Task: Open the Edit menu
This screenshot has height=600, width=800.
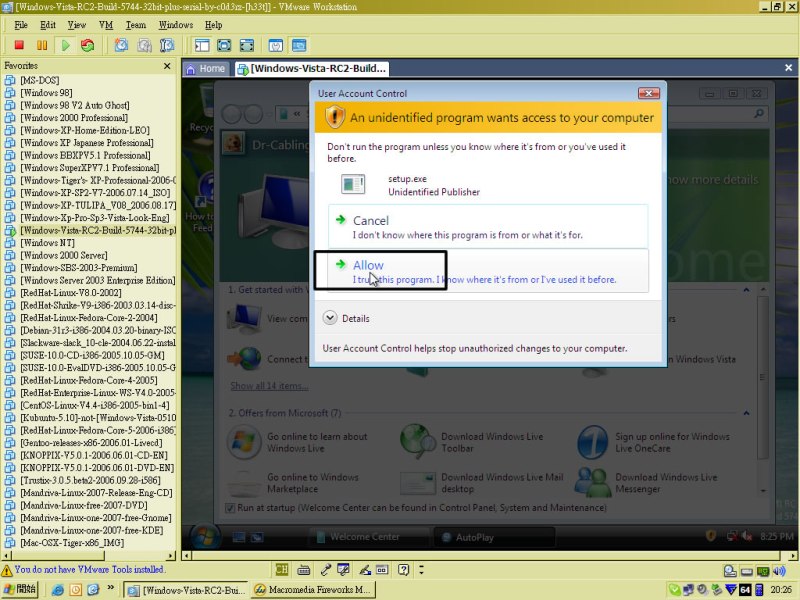Action: coord(47,25)
